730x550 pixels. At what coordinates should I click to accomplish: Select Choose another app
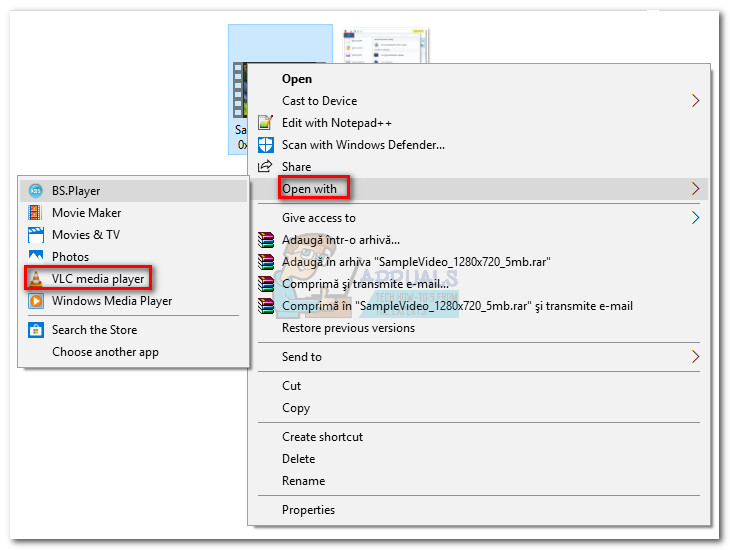134,352
